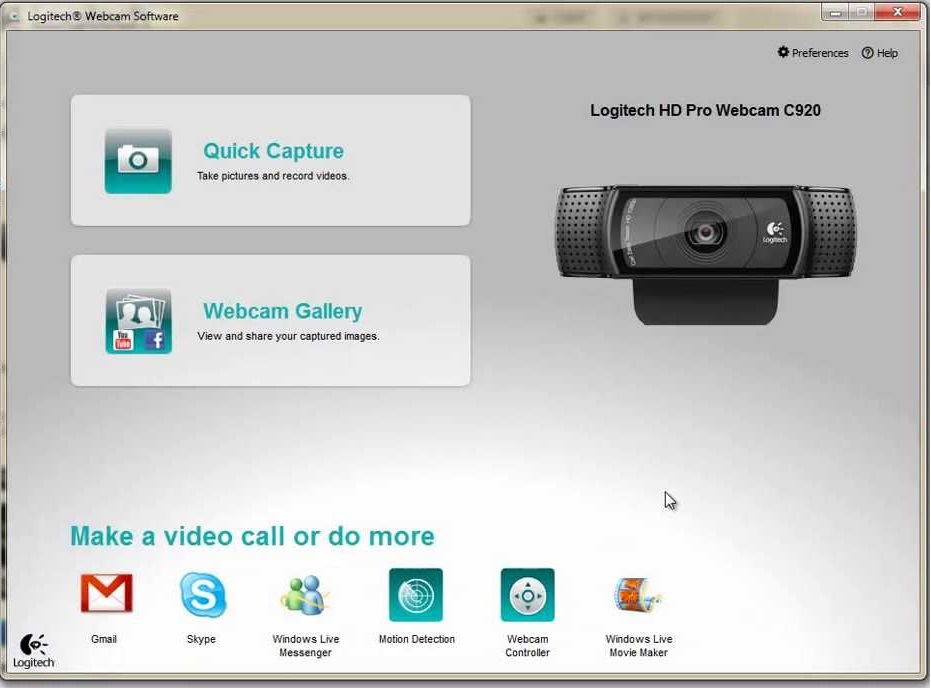Click "Make a video call or do more" heading
The height and width of the screenshot is (688, 931).
click(252, 536)
